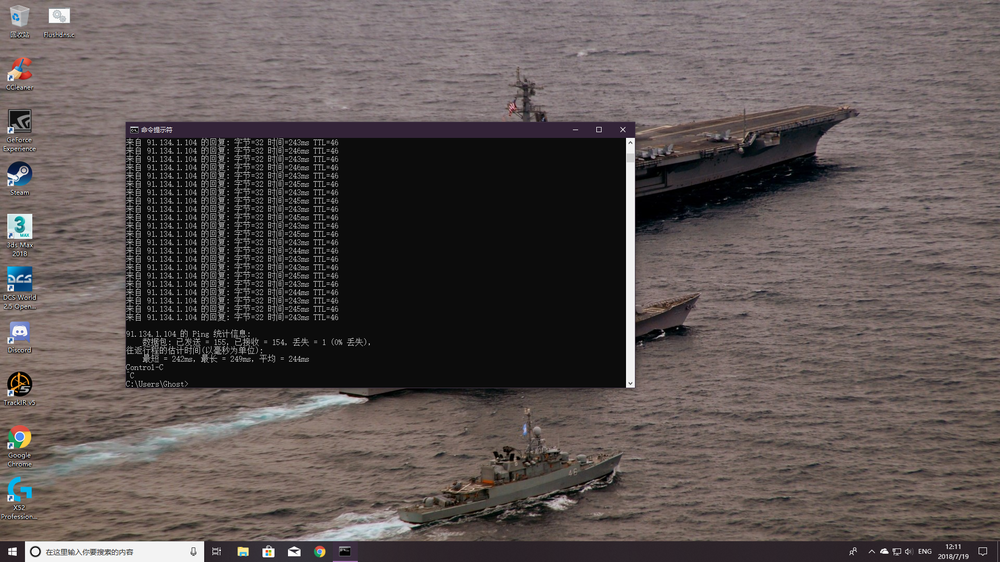Open the Recycle Bin desktop icon

tap(19, 20)
